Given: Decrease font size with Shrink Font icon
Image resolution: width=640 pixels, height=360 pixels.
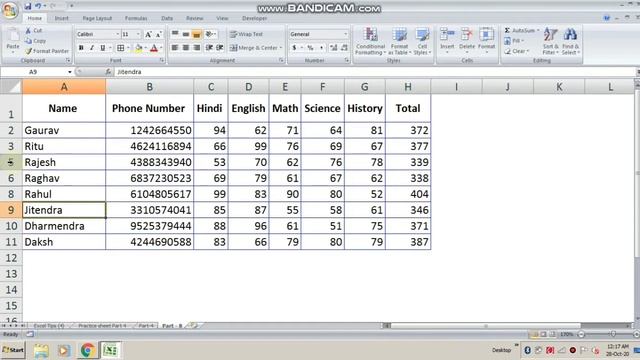Looking at the screenshot, I should pyautogui.click(x=159, y=35).
